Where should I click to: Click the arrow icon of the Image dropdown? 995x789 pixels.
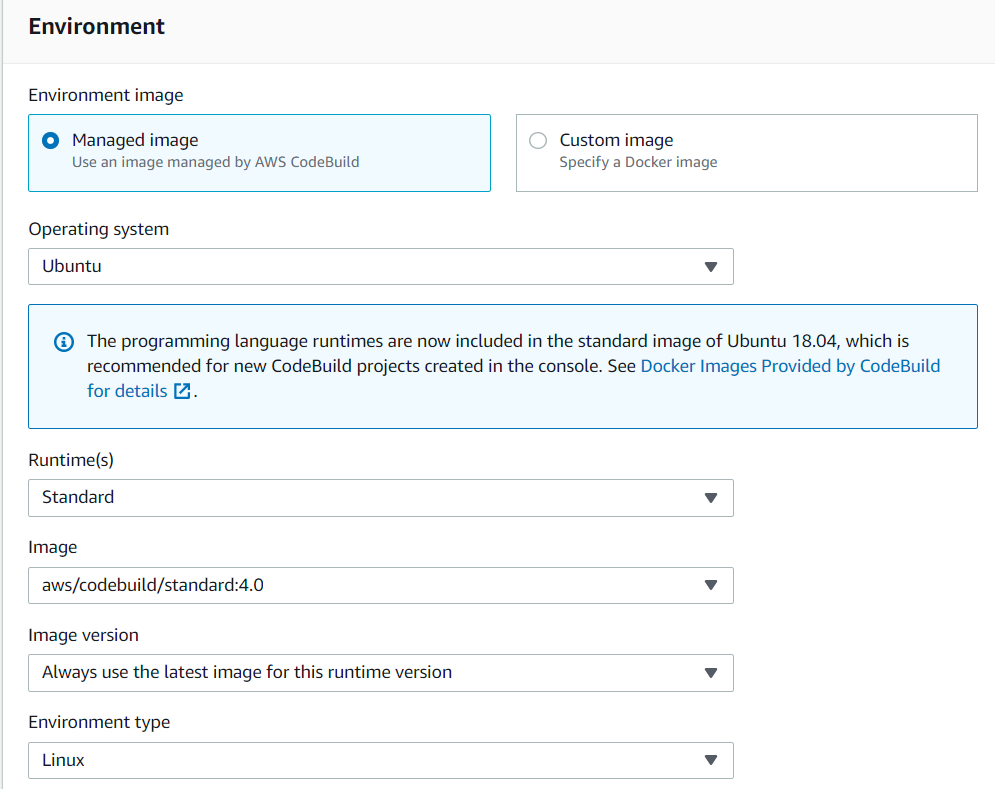click(711, 585)
